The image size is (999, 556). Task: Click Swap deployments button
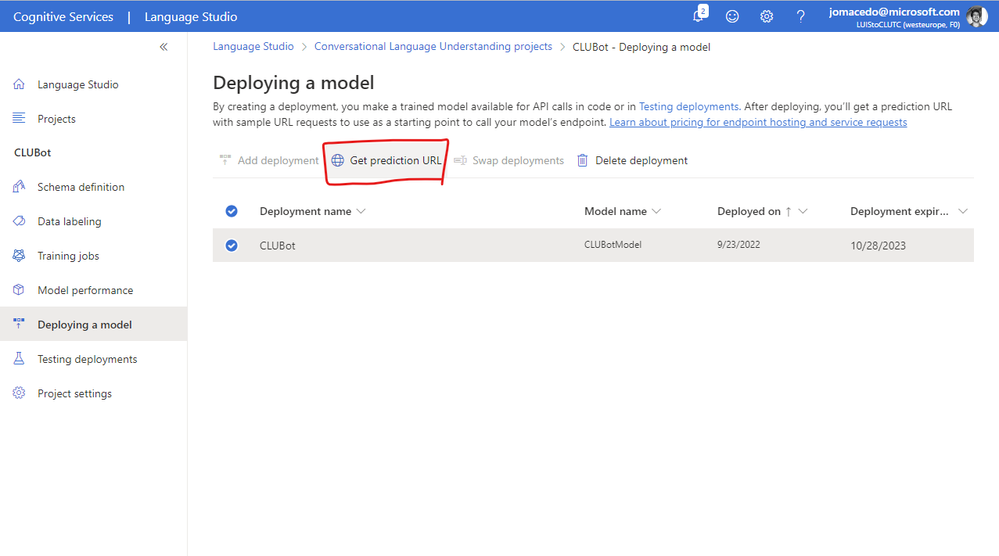point(508,160)
